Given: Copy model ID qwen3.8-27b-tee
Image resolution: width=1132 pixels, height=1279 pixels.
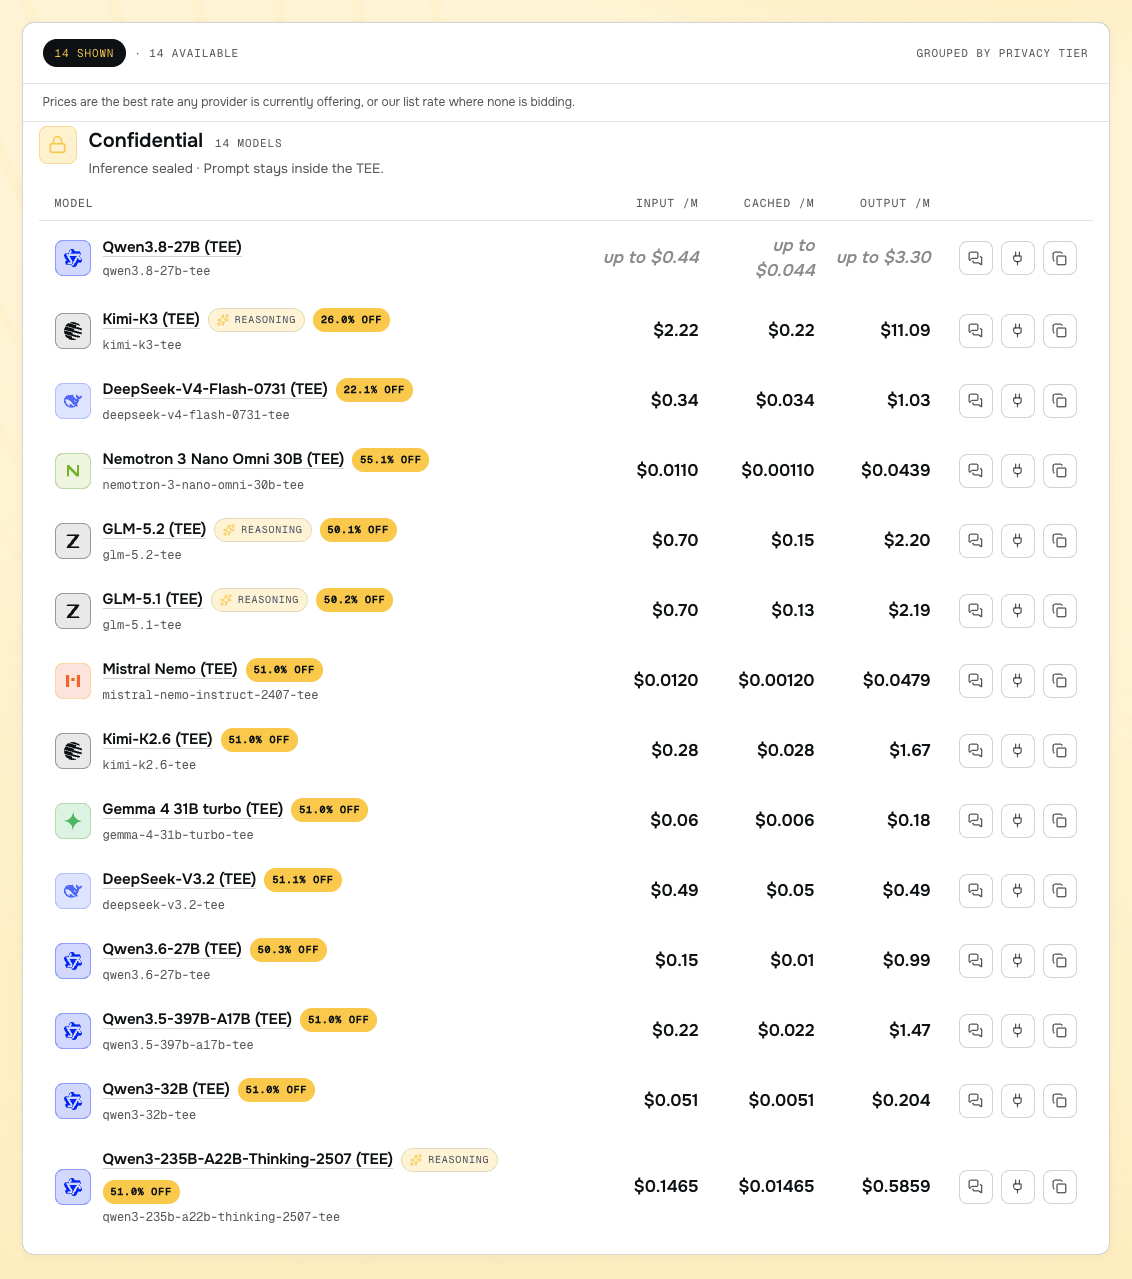Looking at the screenshot, I should pos(1060,258).
